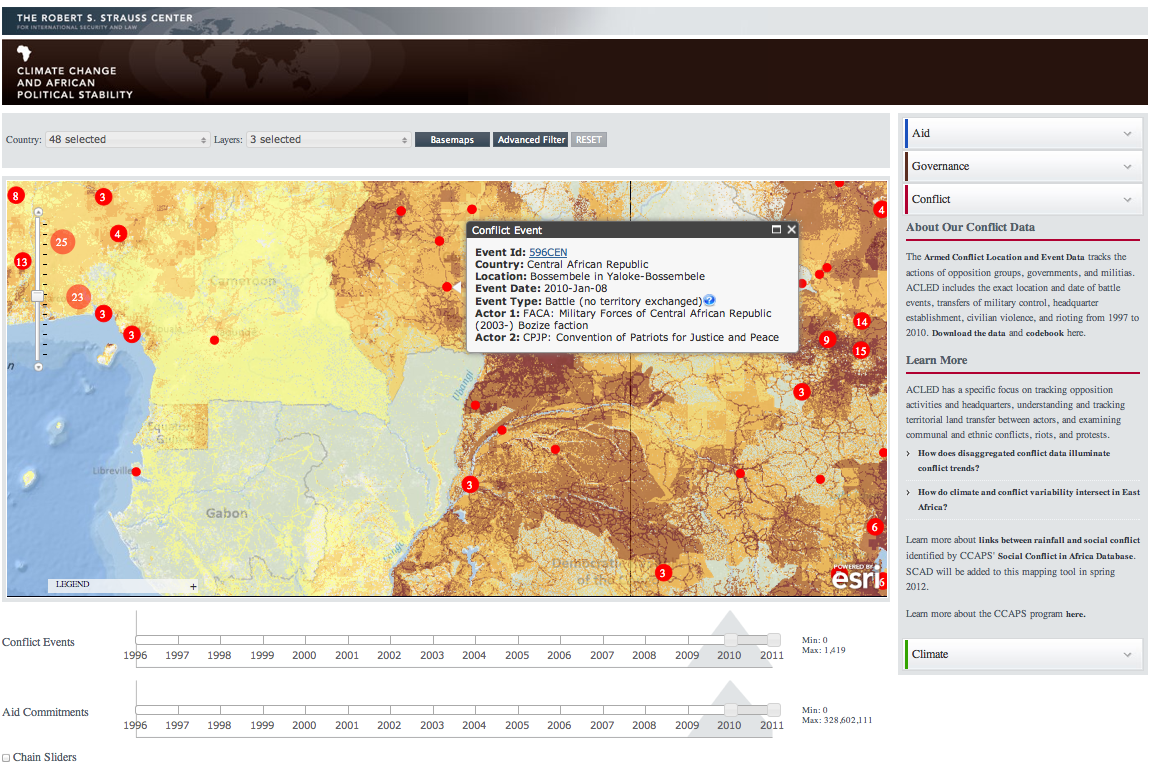Click the help icon beside Event Type

709,300
